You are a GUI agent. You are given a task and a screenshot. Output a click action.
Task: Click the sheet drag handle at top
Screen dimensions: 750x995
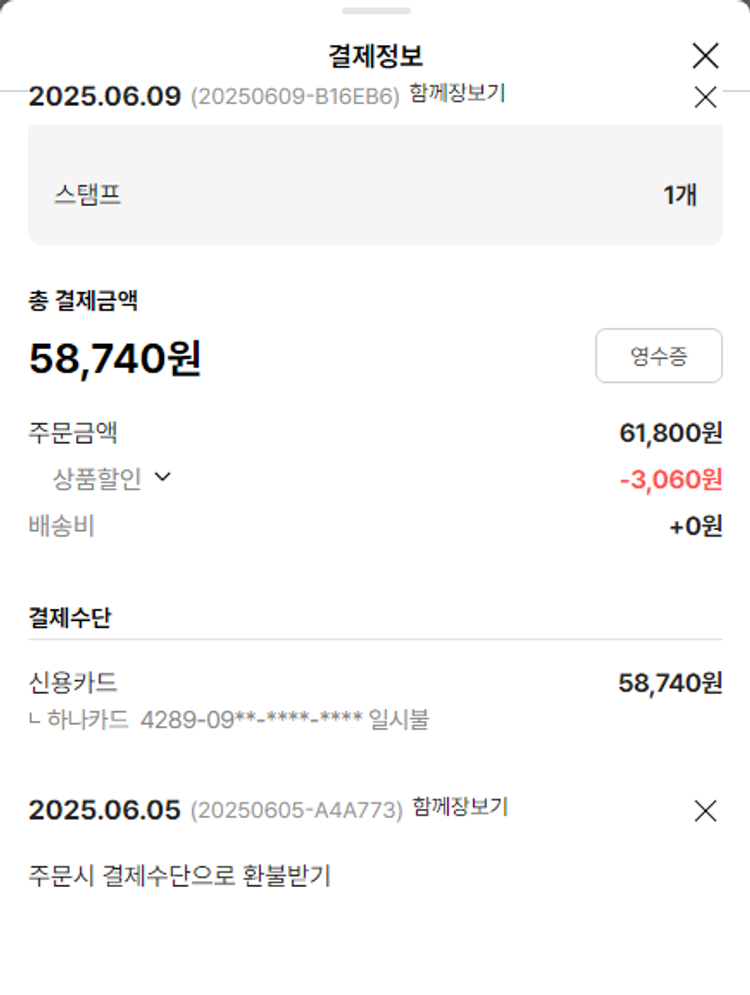click(x=375, y=11)
